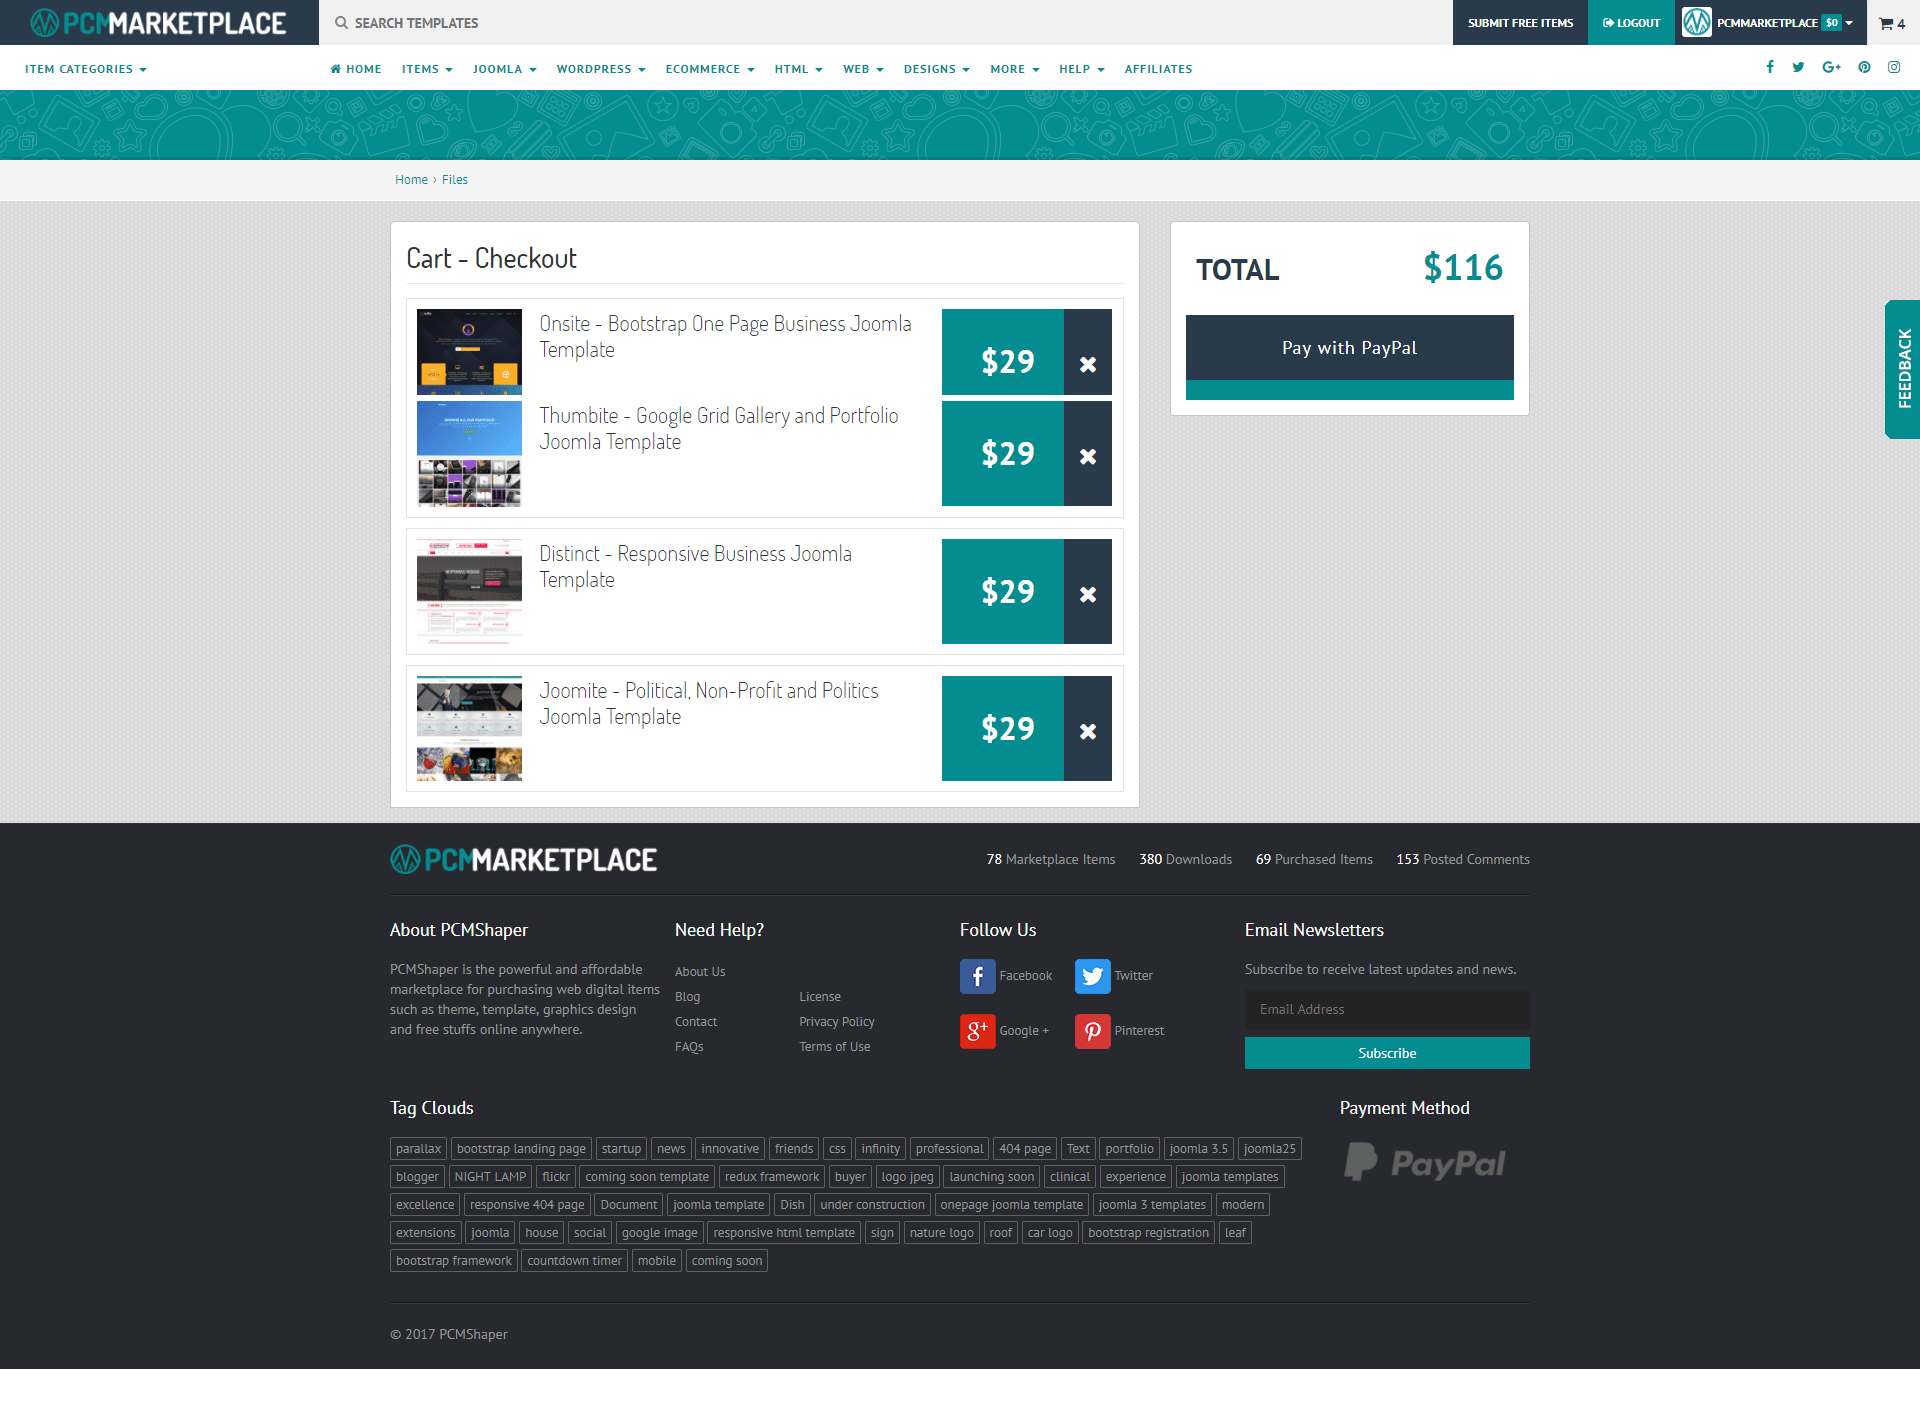Expand the Items menu dropdown

[427, 69]
